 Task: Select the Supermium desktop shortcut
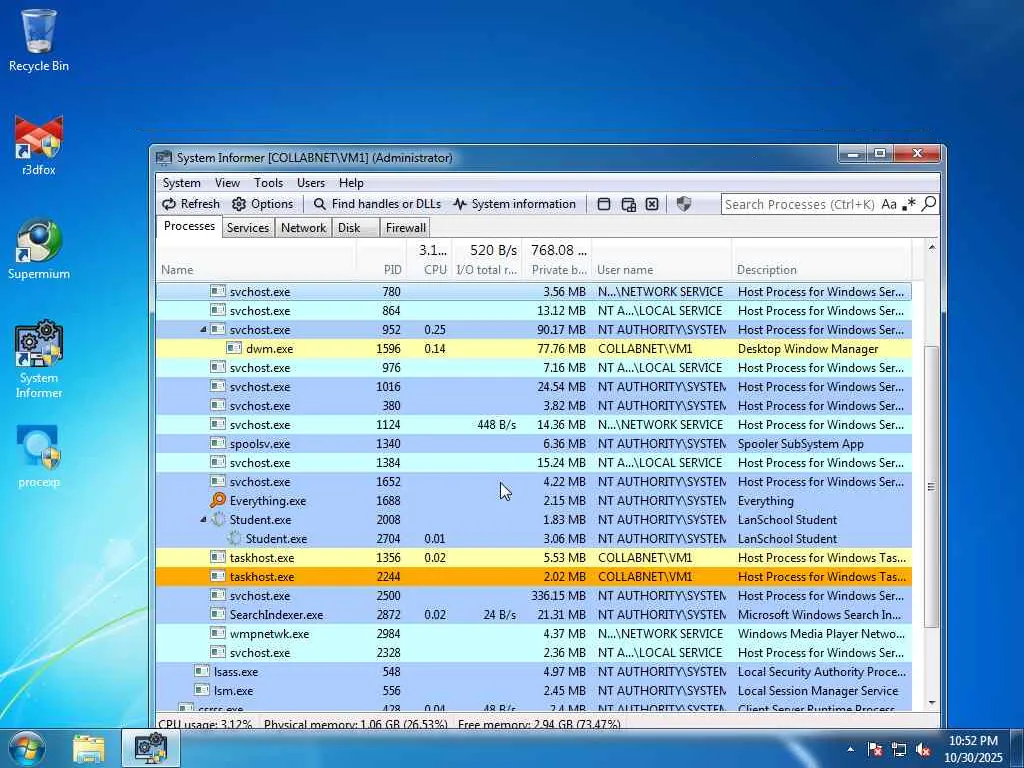tap(39, 249)
